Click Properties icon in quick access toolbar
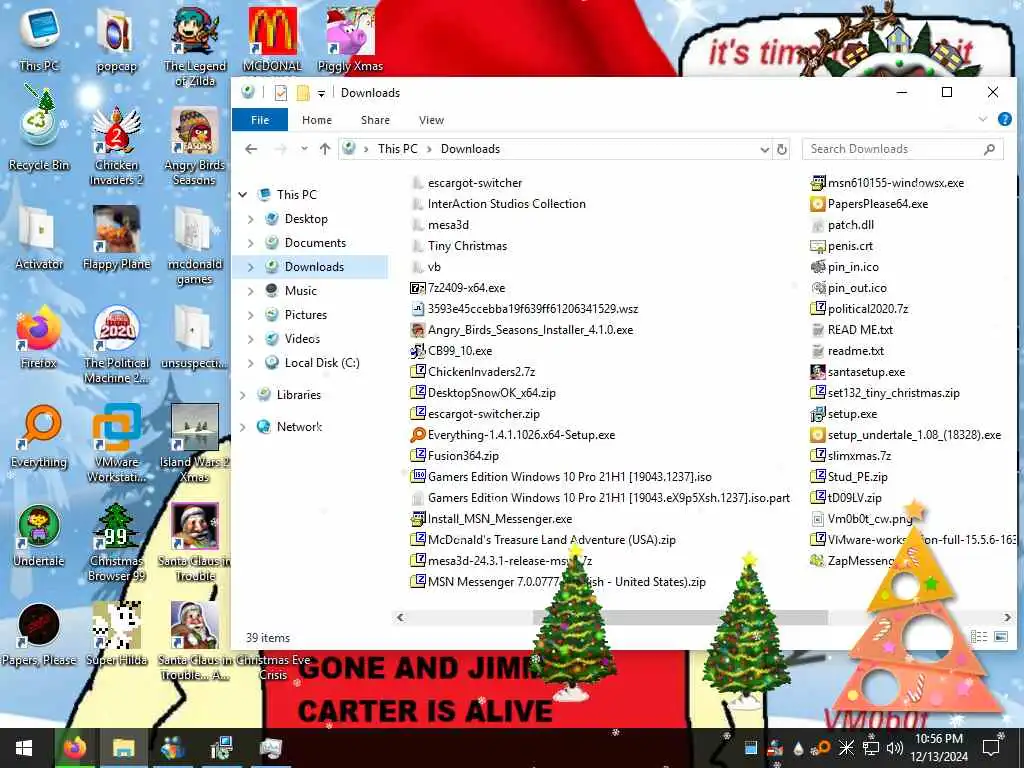The height and width of the screenshot is (768, 1024). 281,93
